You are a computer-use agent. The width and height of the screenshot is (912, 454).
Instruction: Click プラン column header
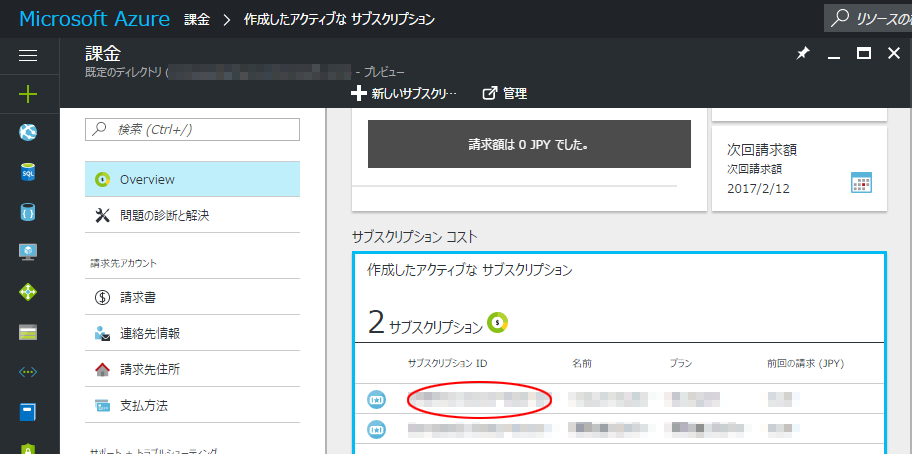pyautogui.click(x=681, y=364)
